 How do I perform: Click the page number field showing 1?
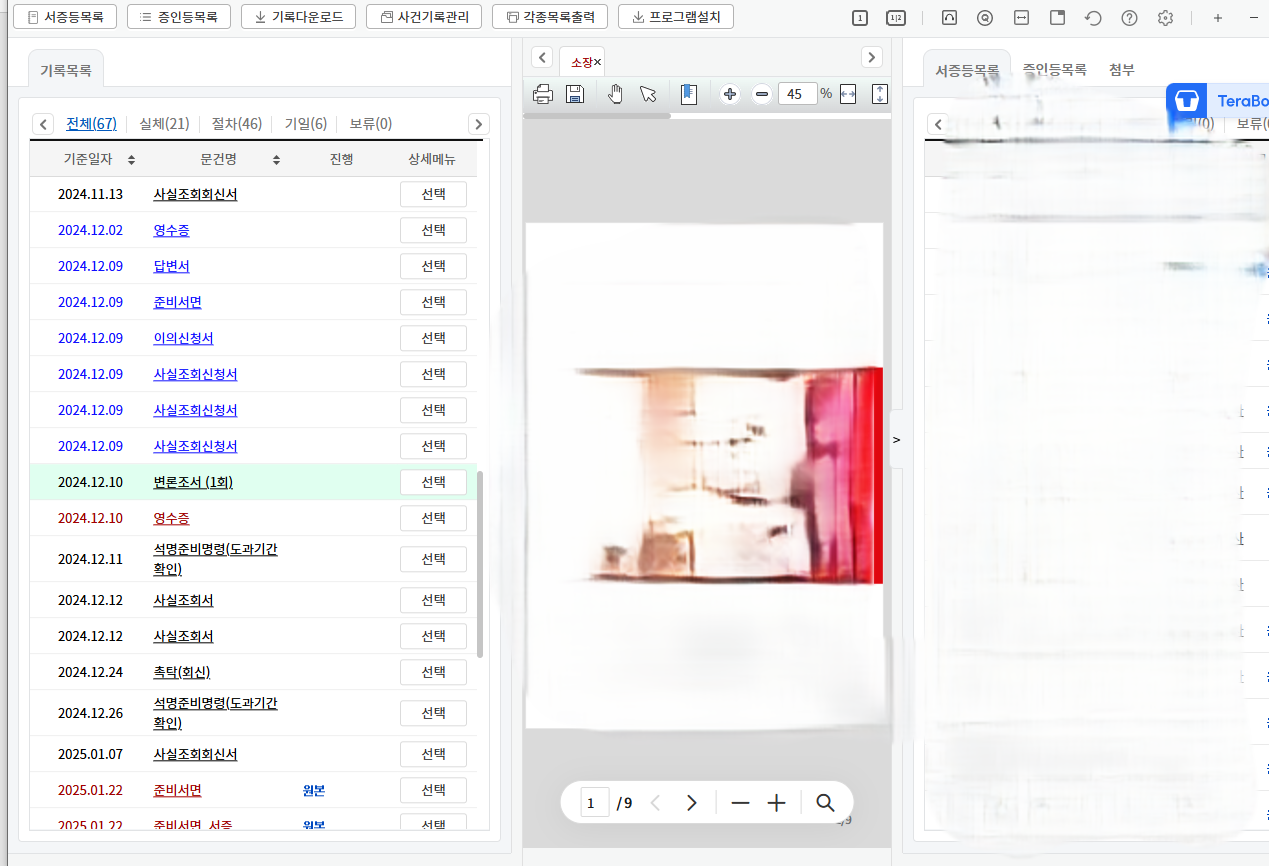pos(595,803)
